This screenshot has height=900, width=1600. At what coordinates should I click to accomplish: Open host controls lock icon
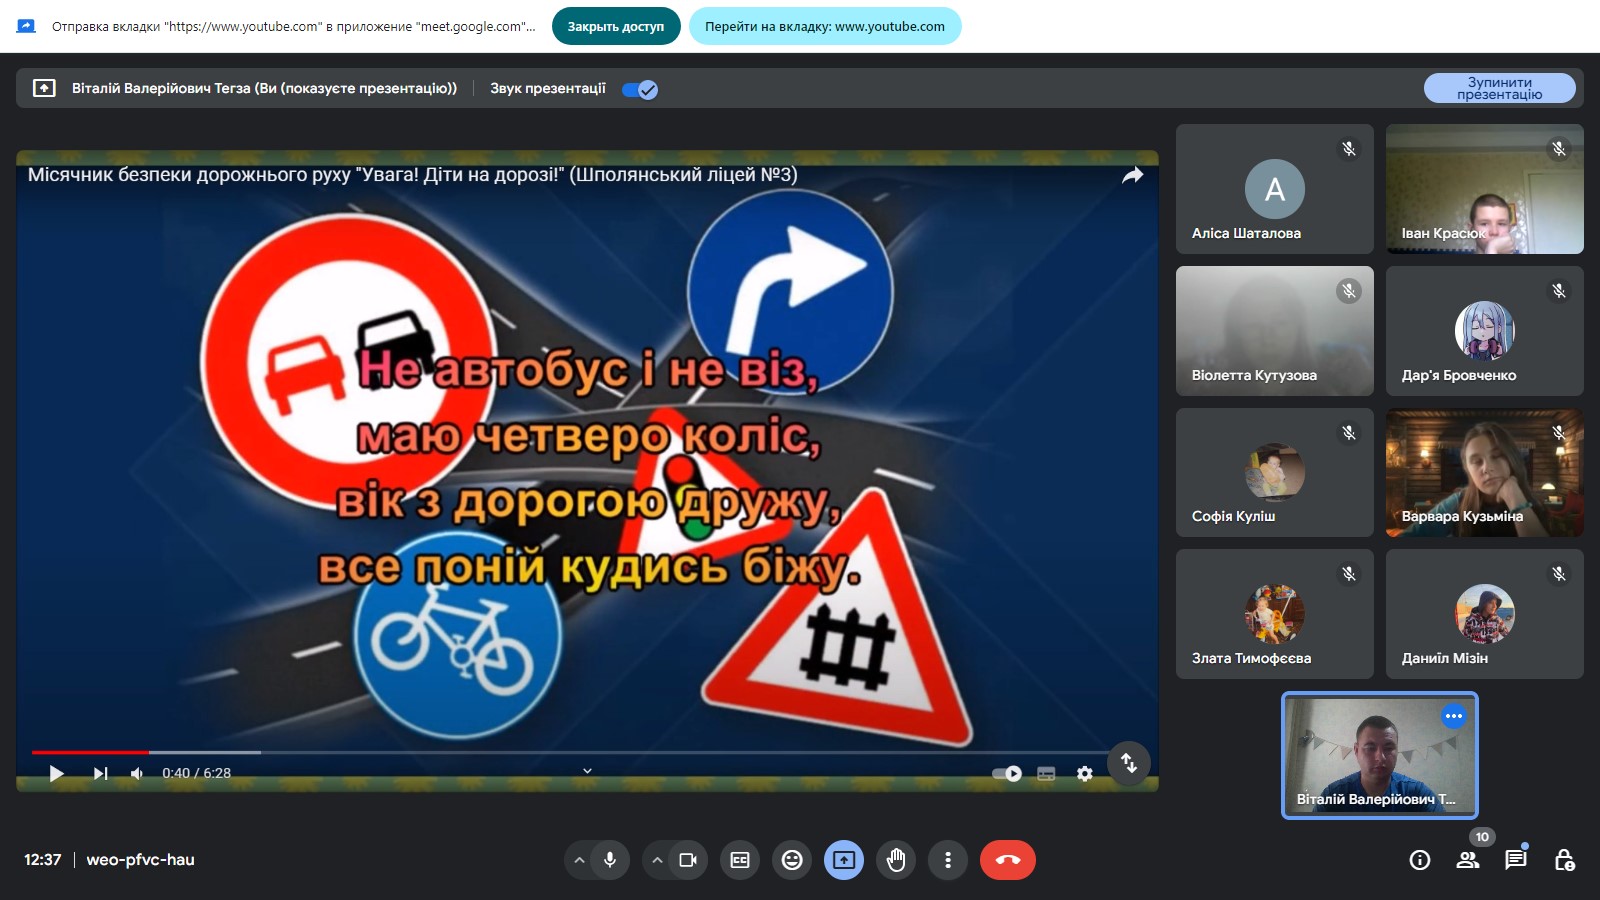[1564, 860]
